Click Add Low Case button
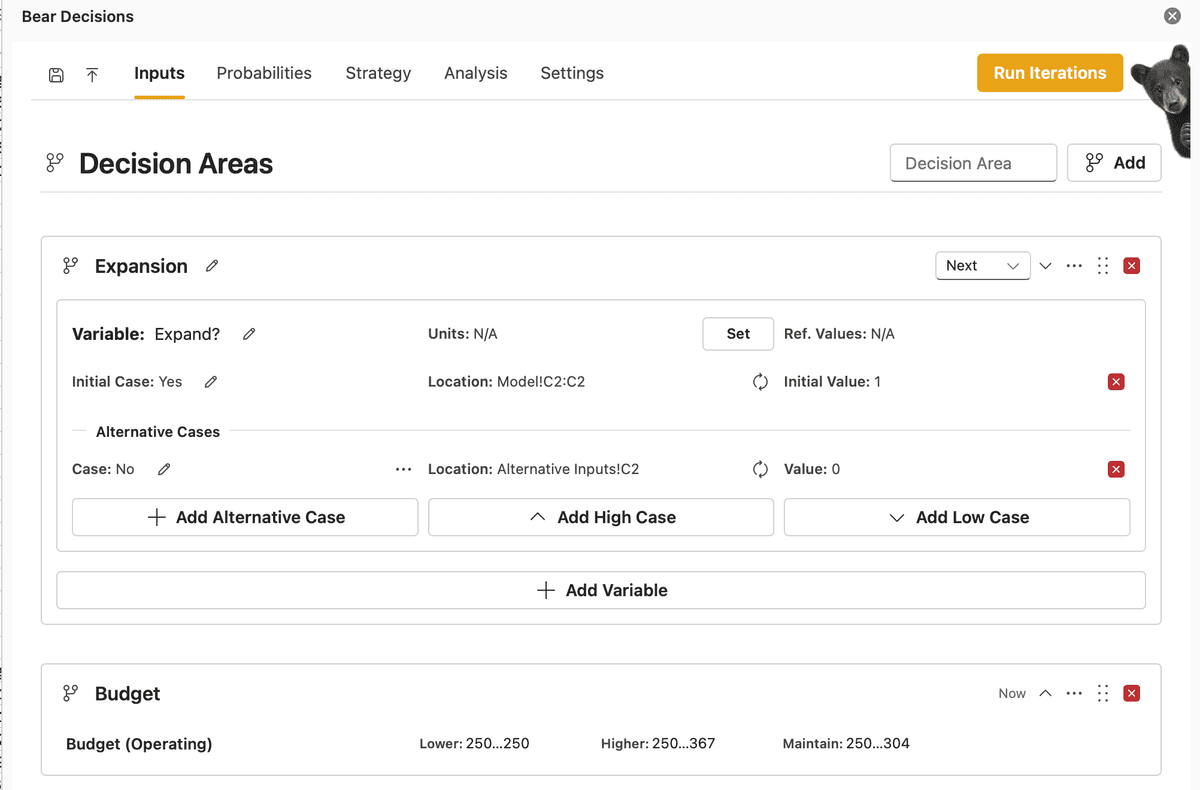 tap(957, 517)
